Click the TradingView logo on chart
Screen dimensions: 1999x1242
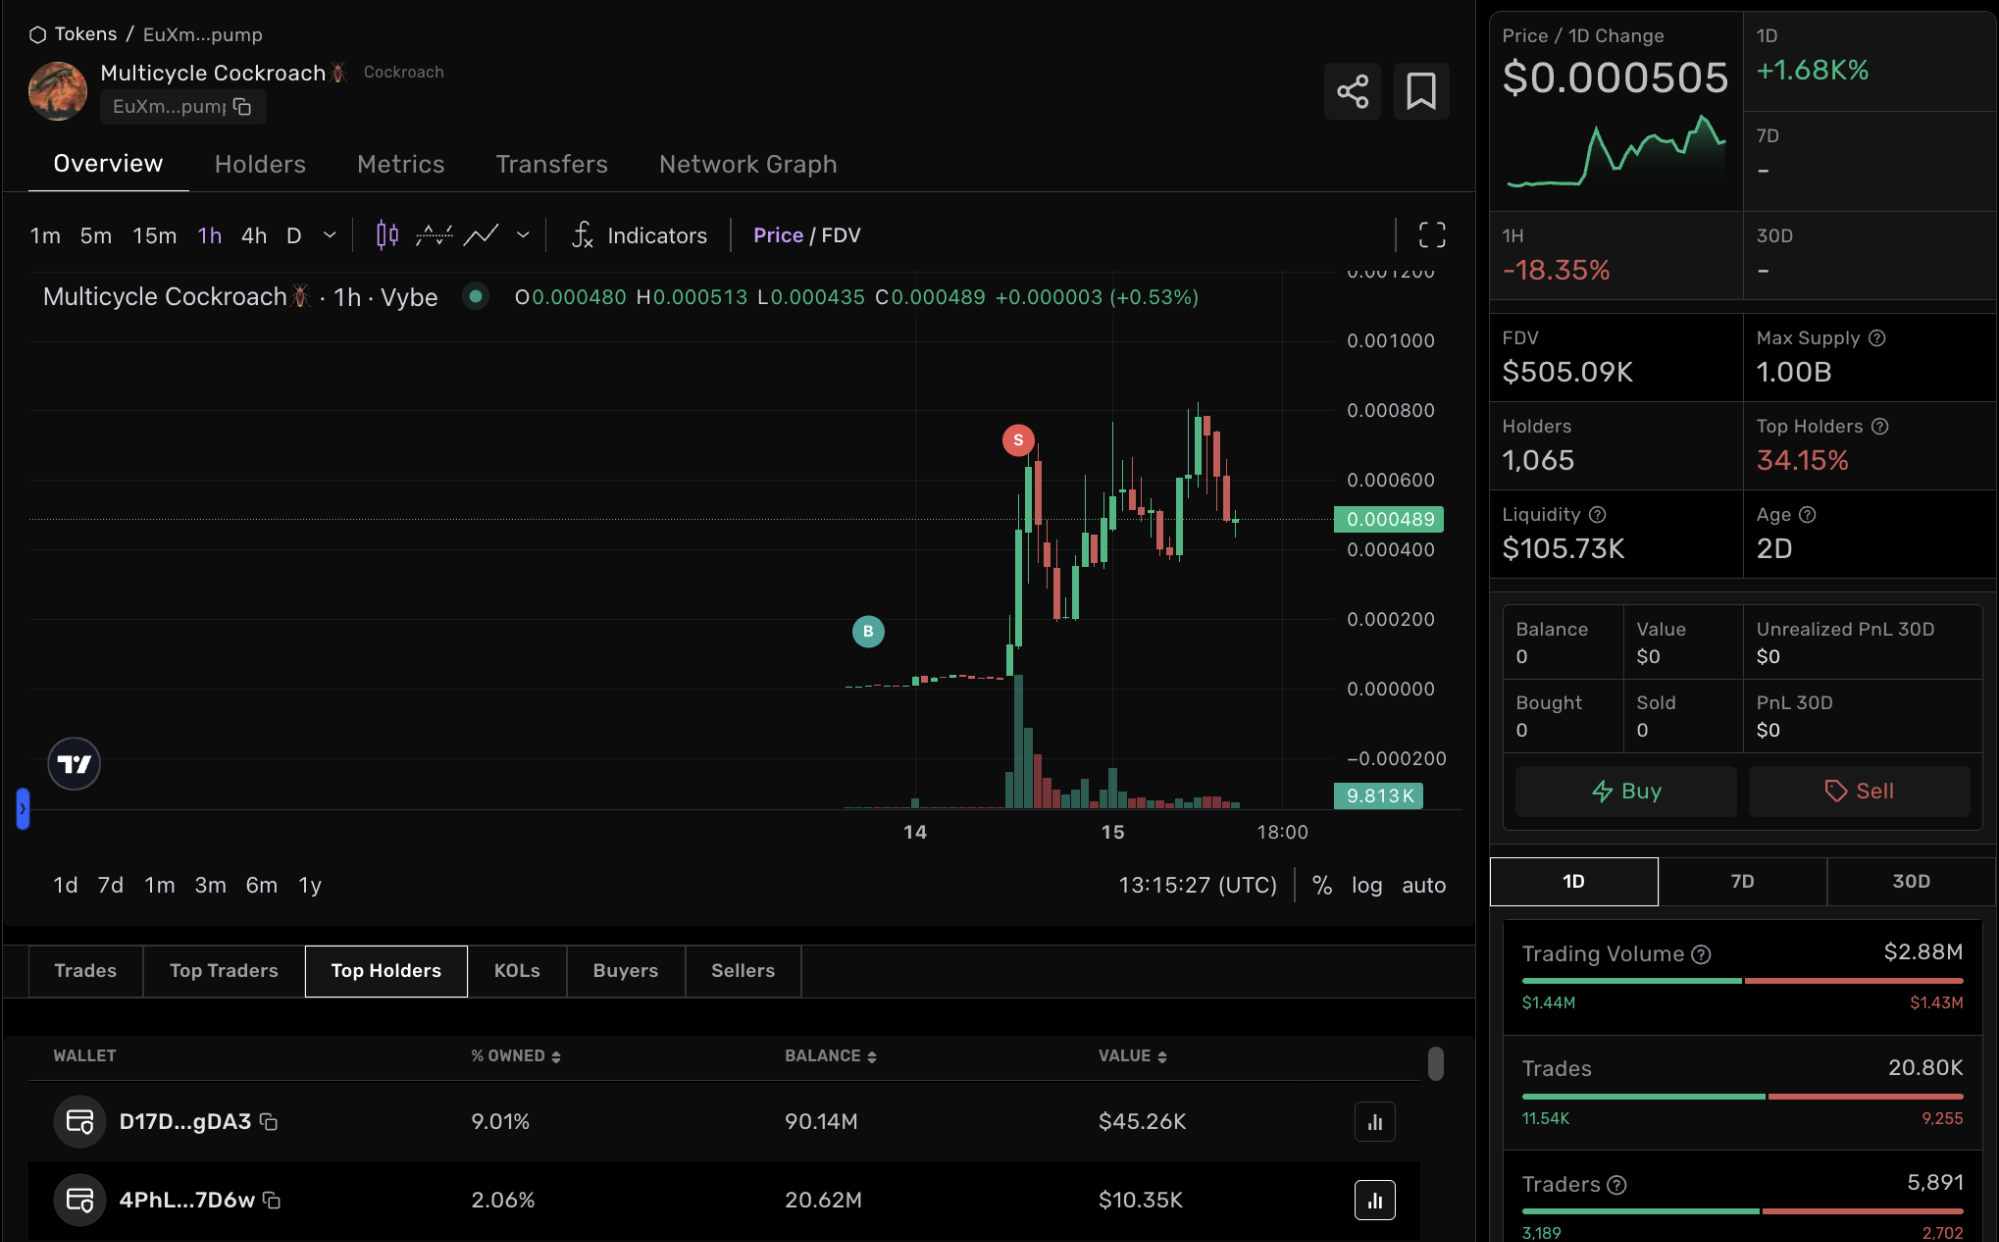[x=74, y=764]
